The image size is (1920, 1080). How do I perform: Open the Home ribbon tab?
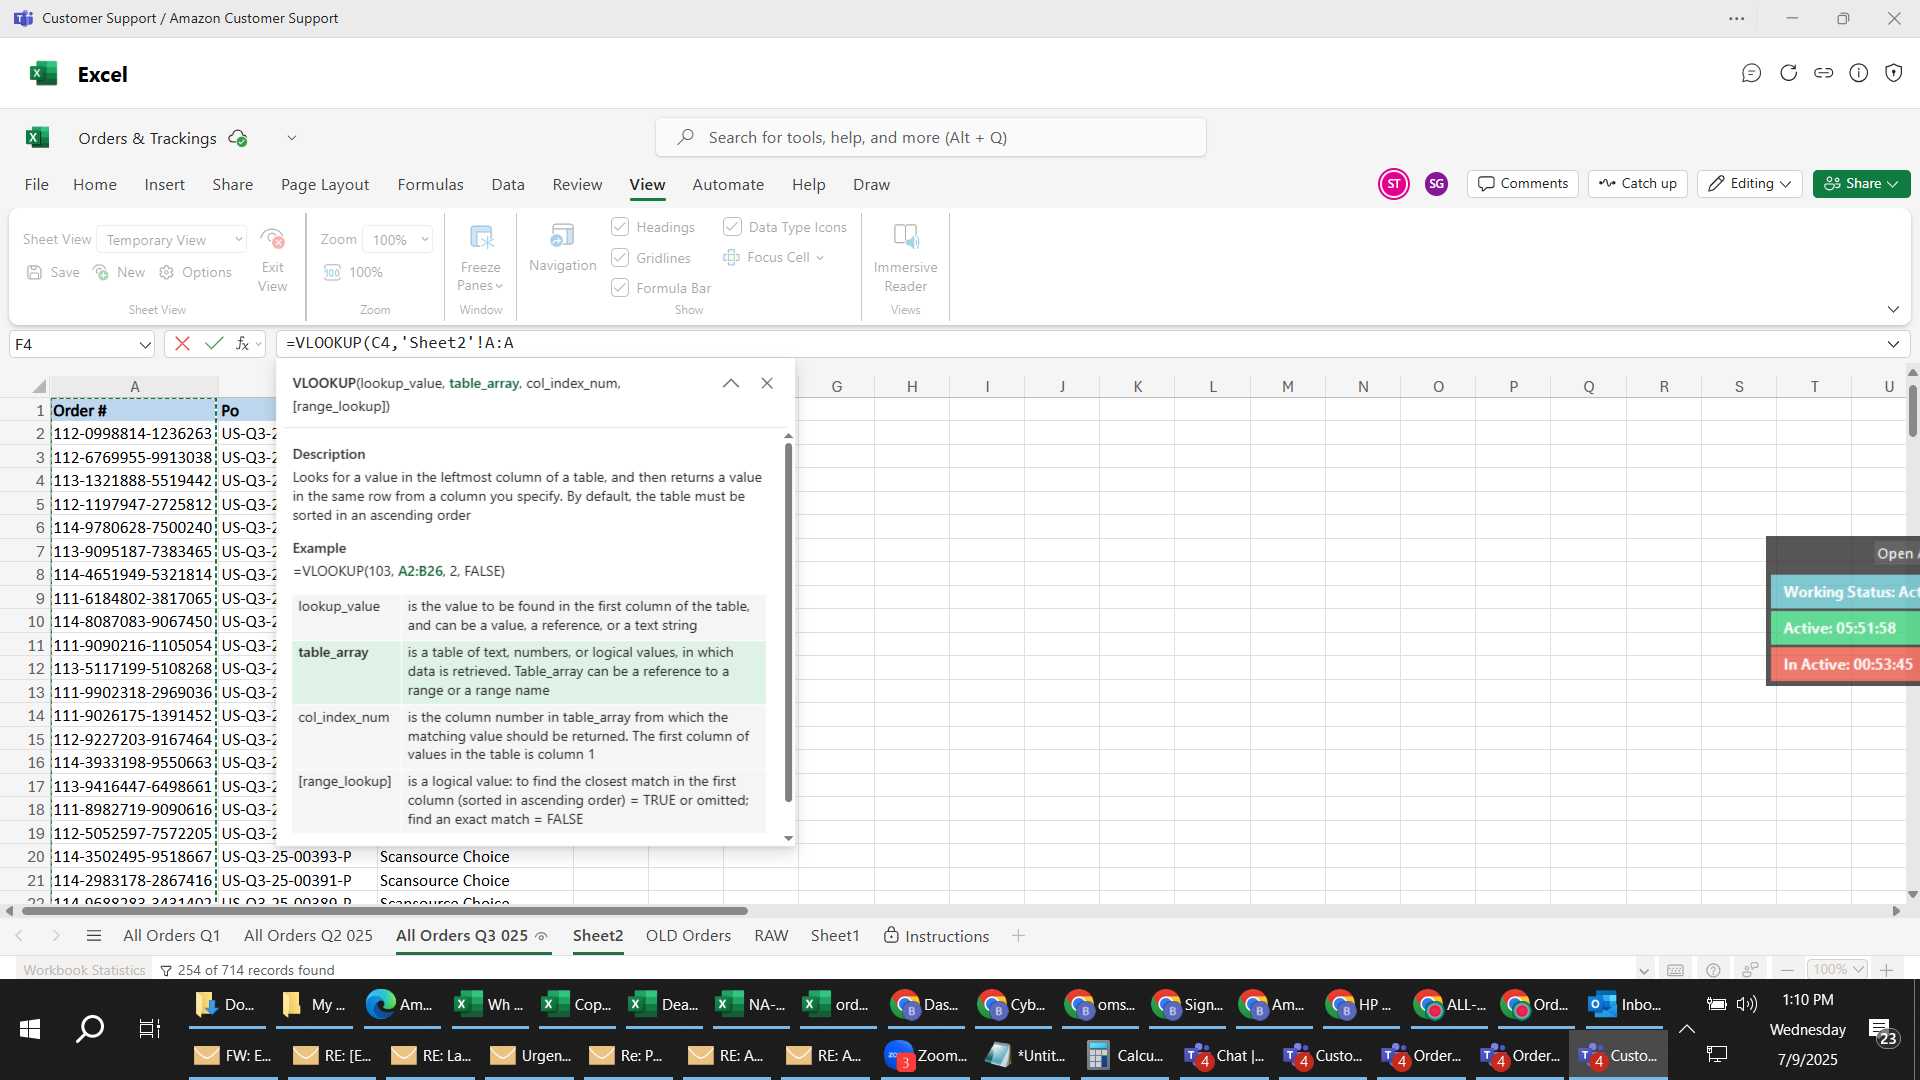(95, 185)
